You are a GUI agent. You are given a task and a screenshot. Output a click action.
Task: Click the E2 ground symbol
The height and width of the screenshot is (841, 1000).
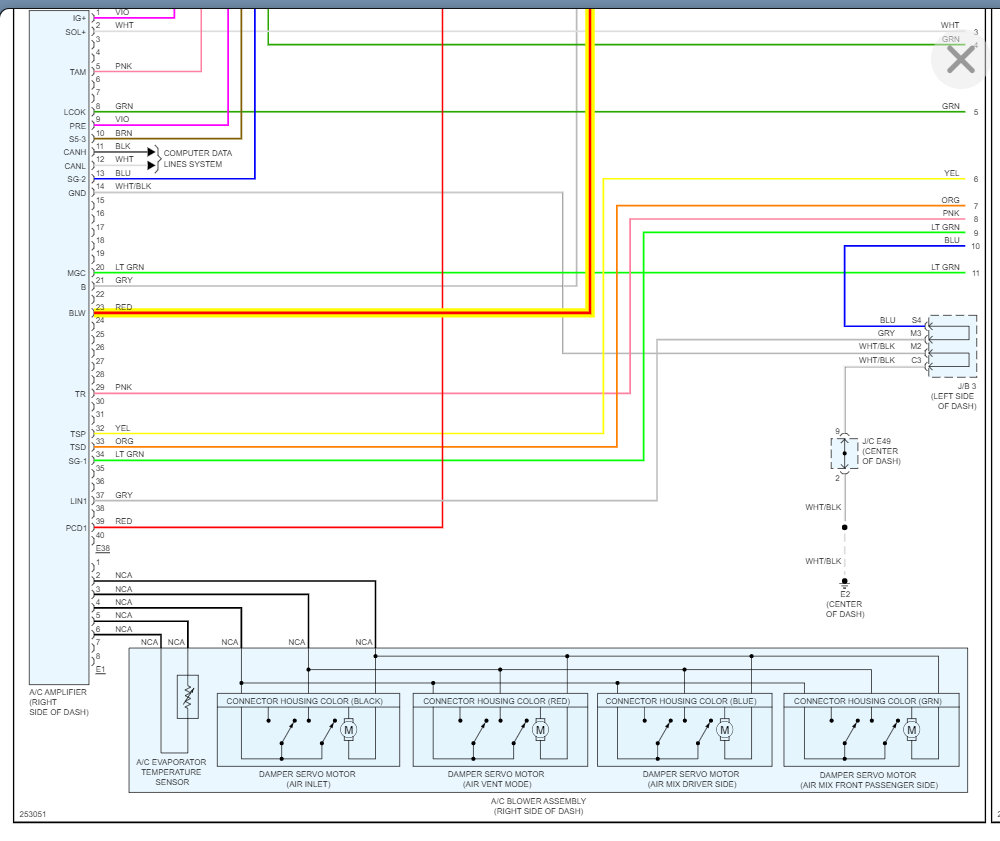click(x=844, y=583)
